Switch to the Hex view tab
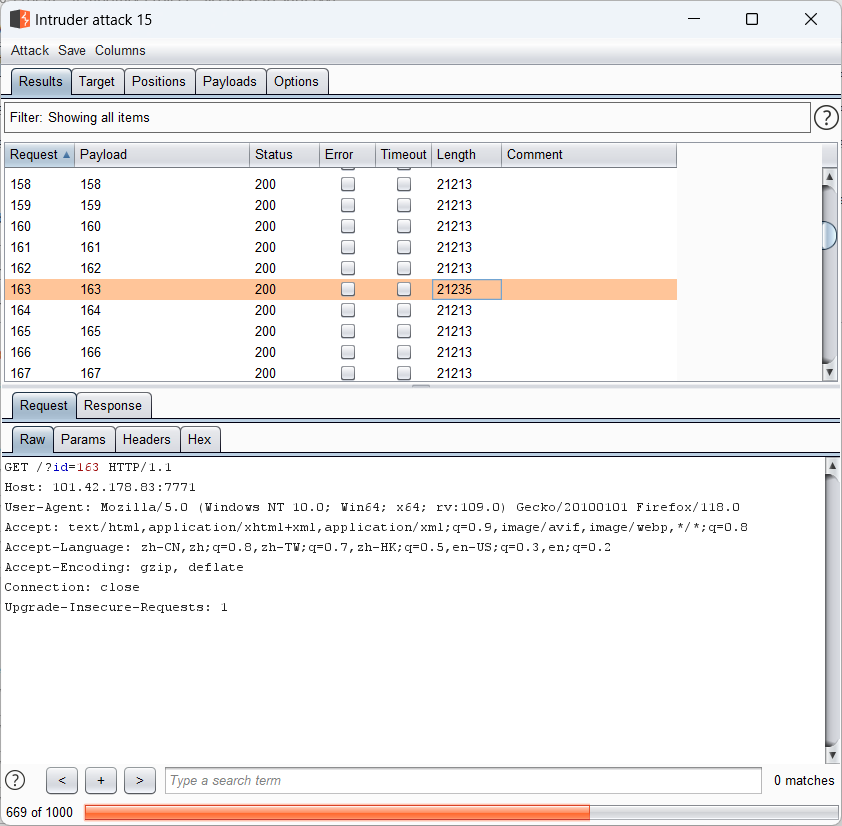842x826 pixels. point(200,440)
